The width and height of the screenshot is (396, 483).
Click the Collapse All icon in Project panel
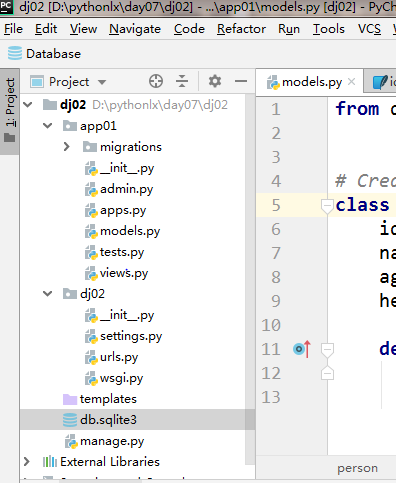(x=182, y=81)
